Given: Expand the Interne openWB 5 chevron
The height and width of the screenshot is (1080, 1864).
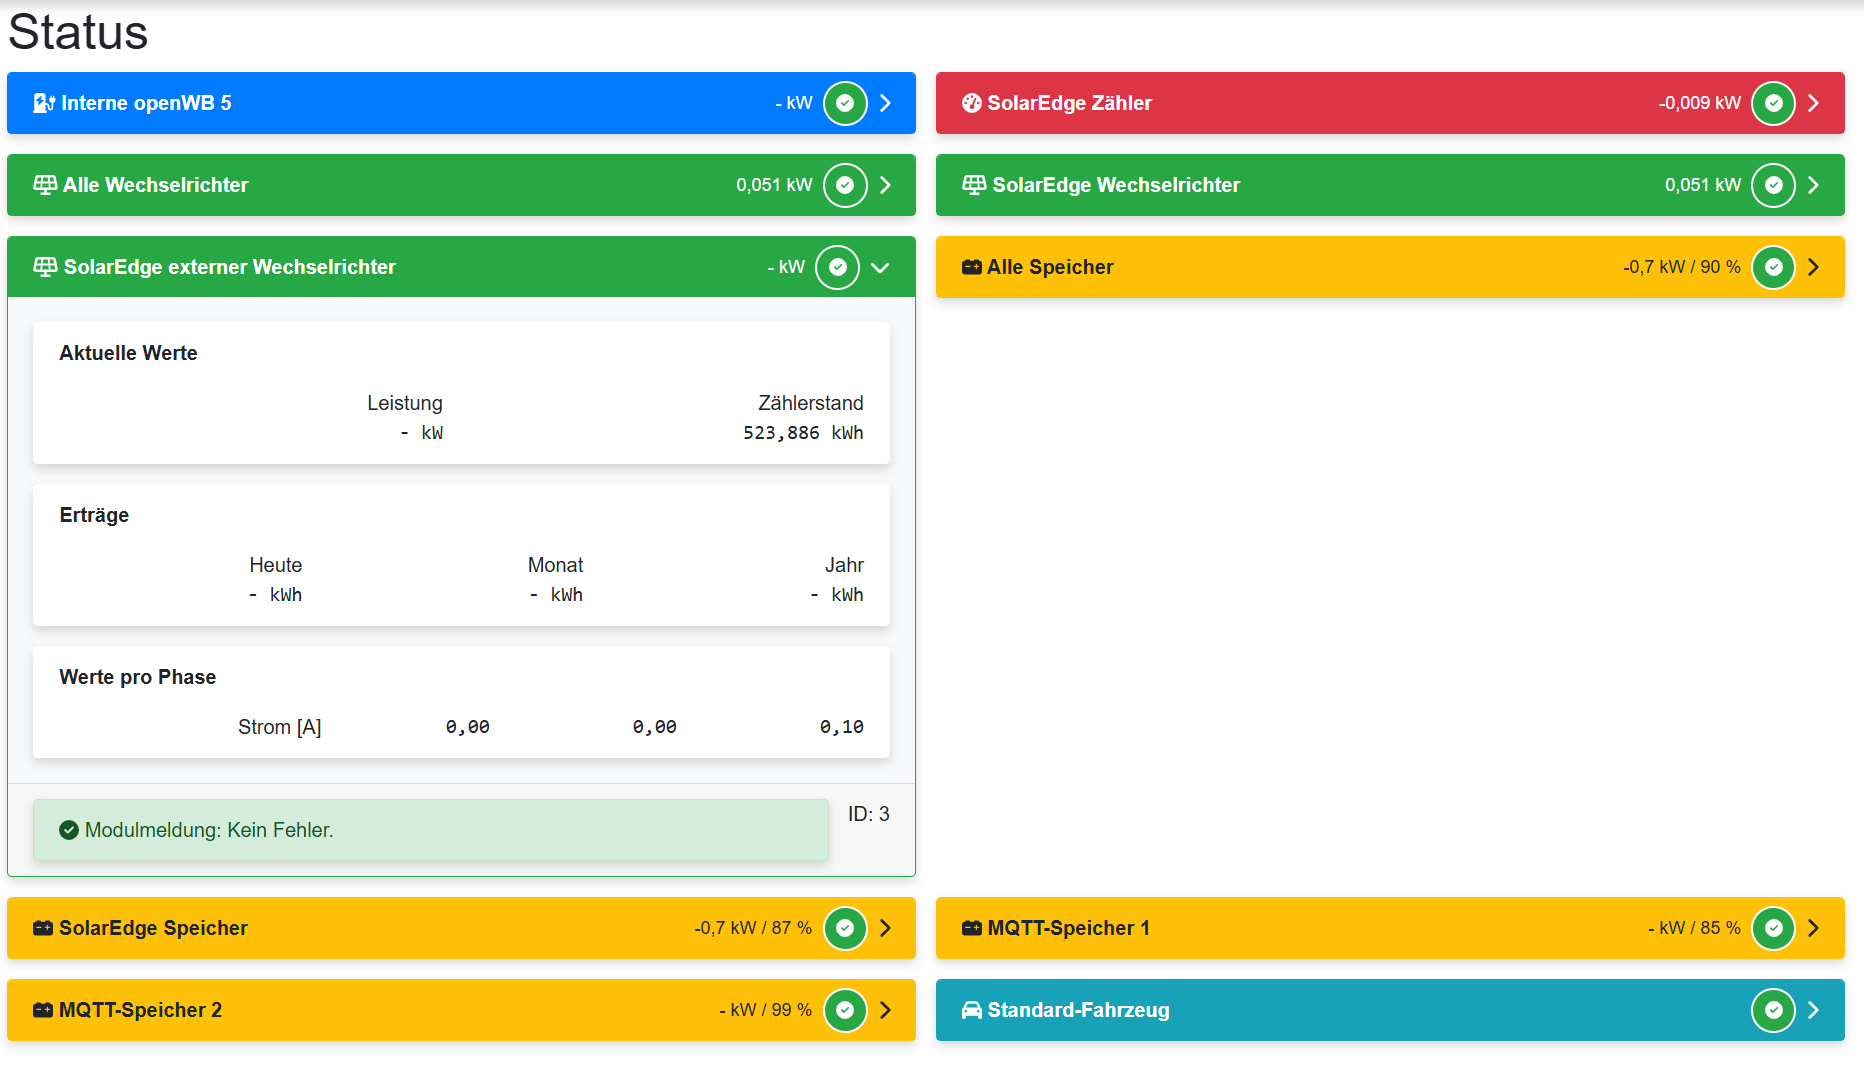Looking at the screenshot, I should [885, 103].
